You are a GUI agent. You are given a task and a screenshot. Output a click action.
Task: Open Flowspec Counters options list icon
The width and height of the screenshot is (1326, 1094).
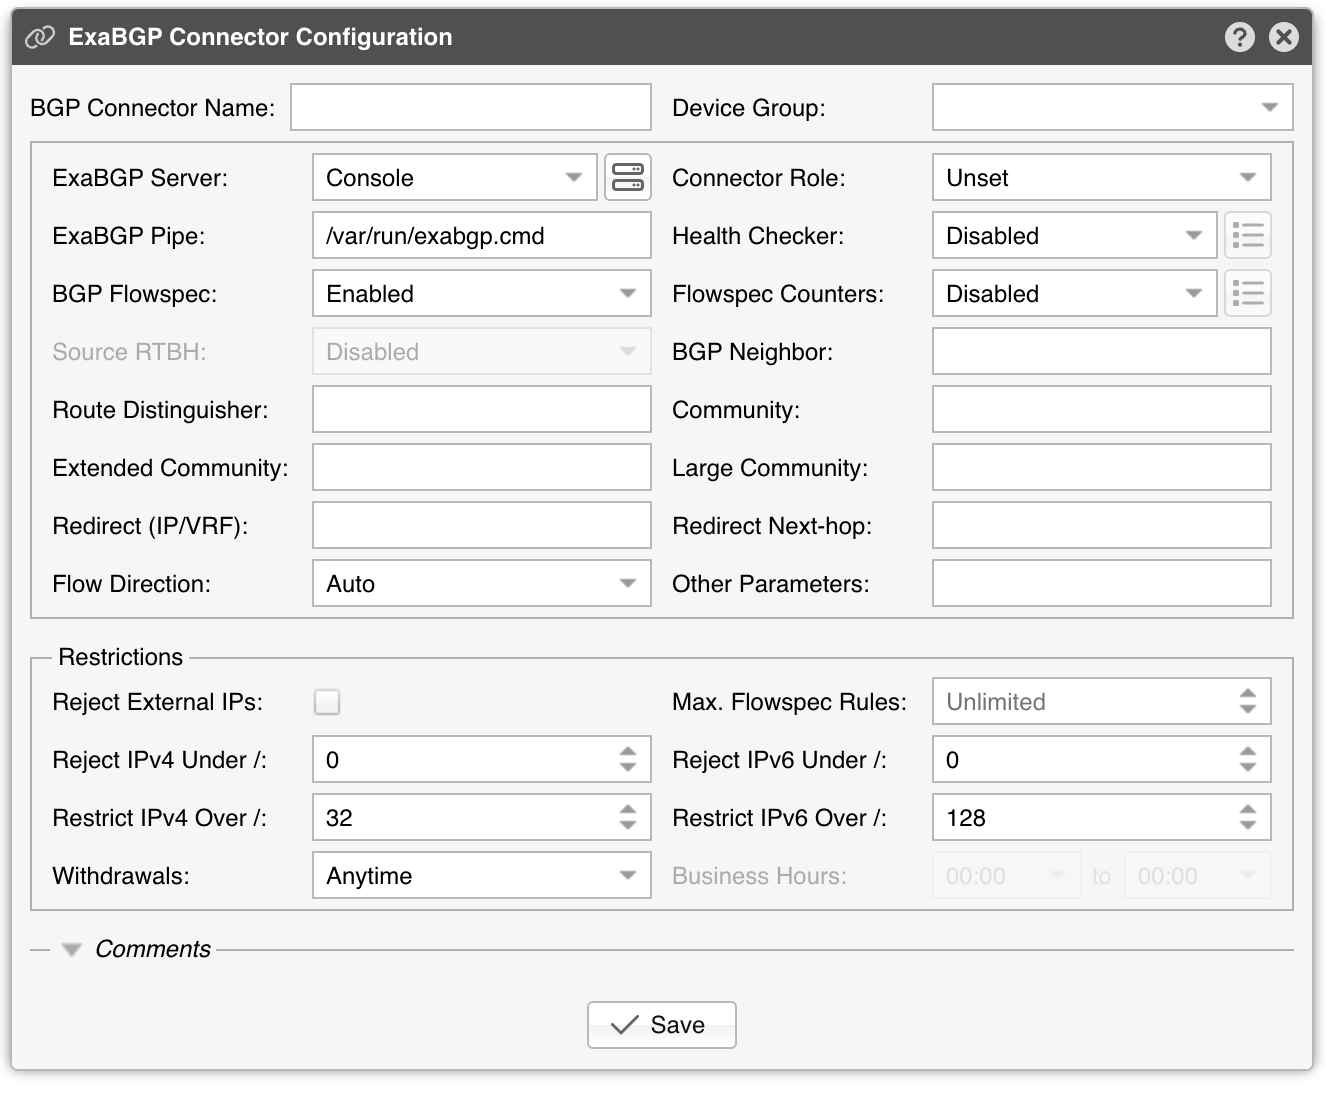1248,294
